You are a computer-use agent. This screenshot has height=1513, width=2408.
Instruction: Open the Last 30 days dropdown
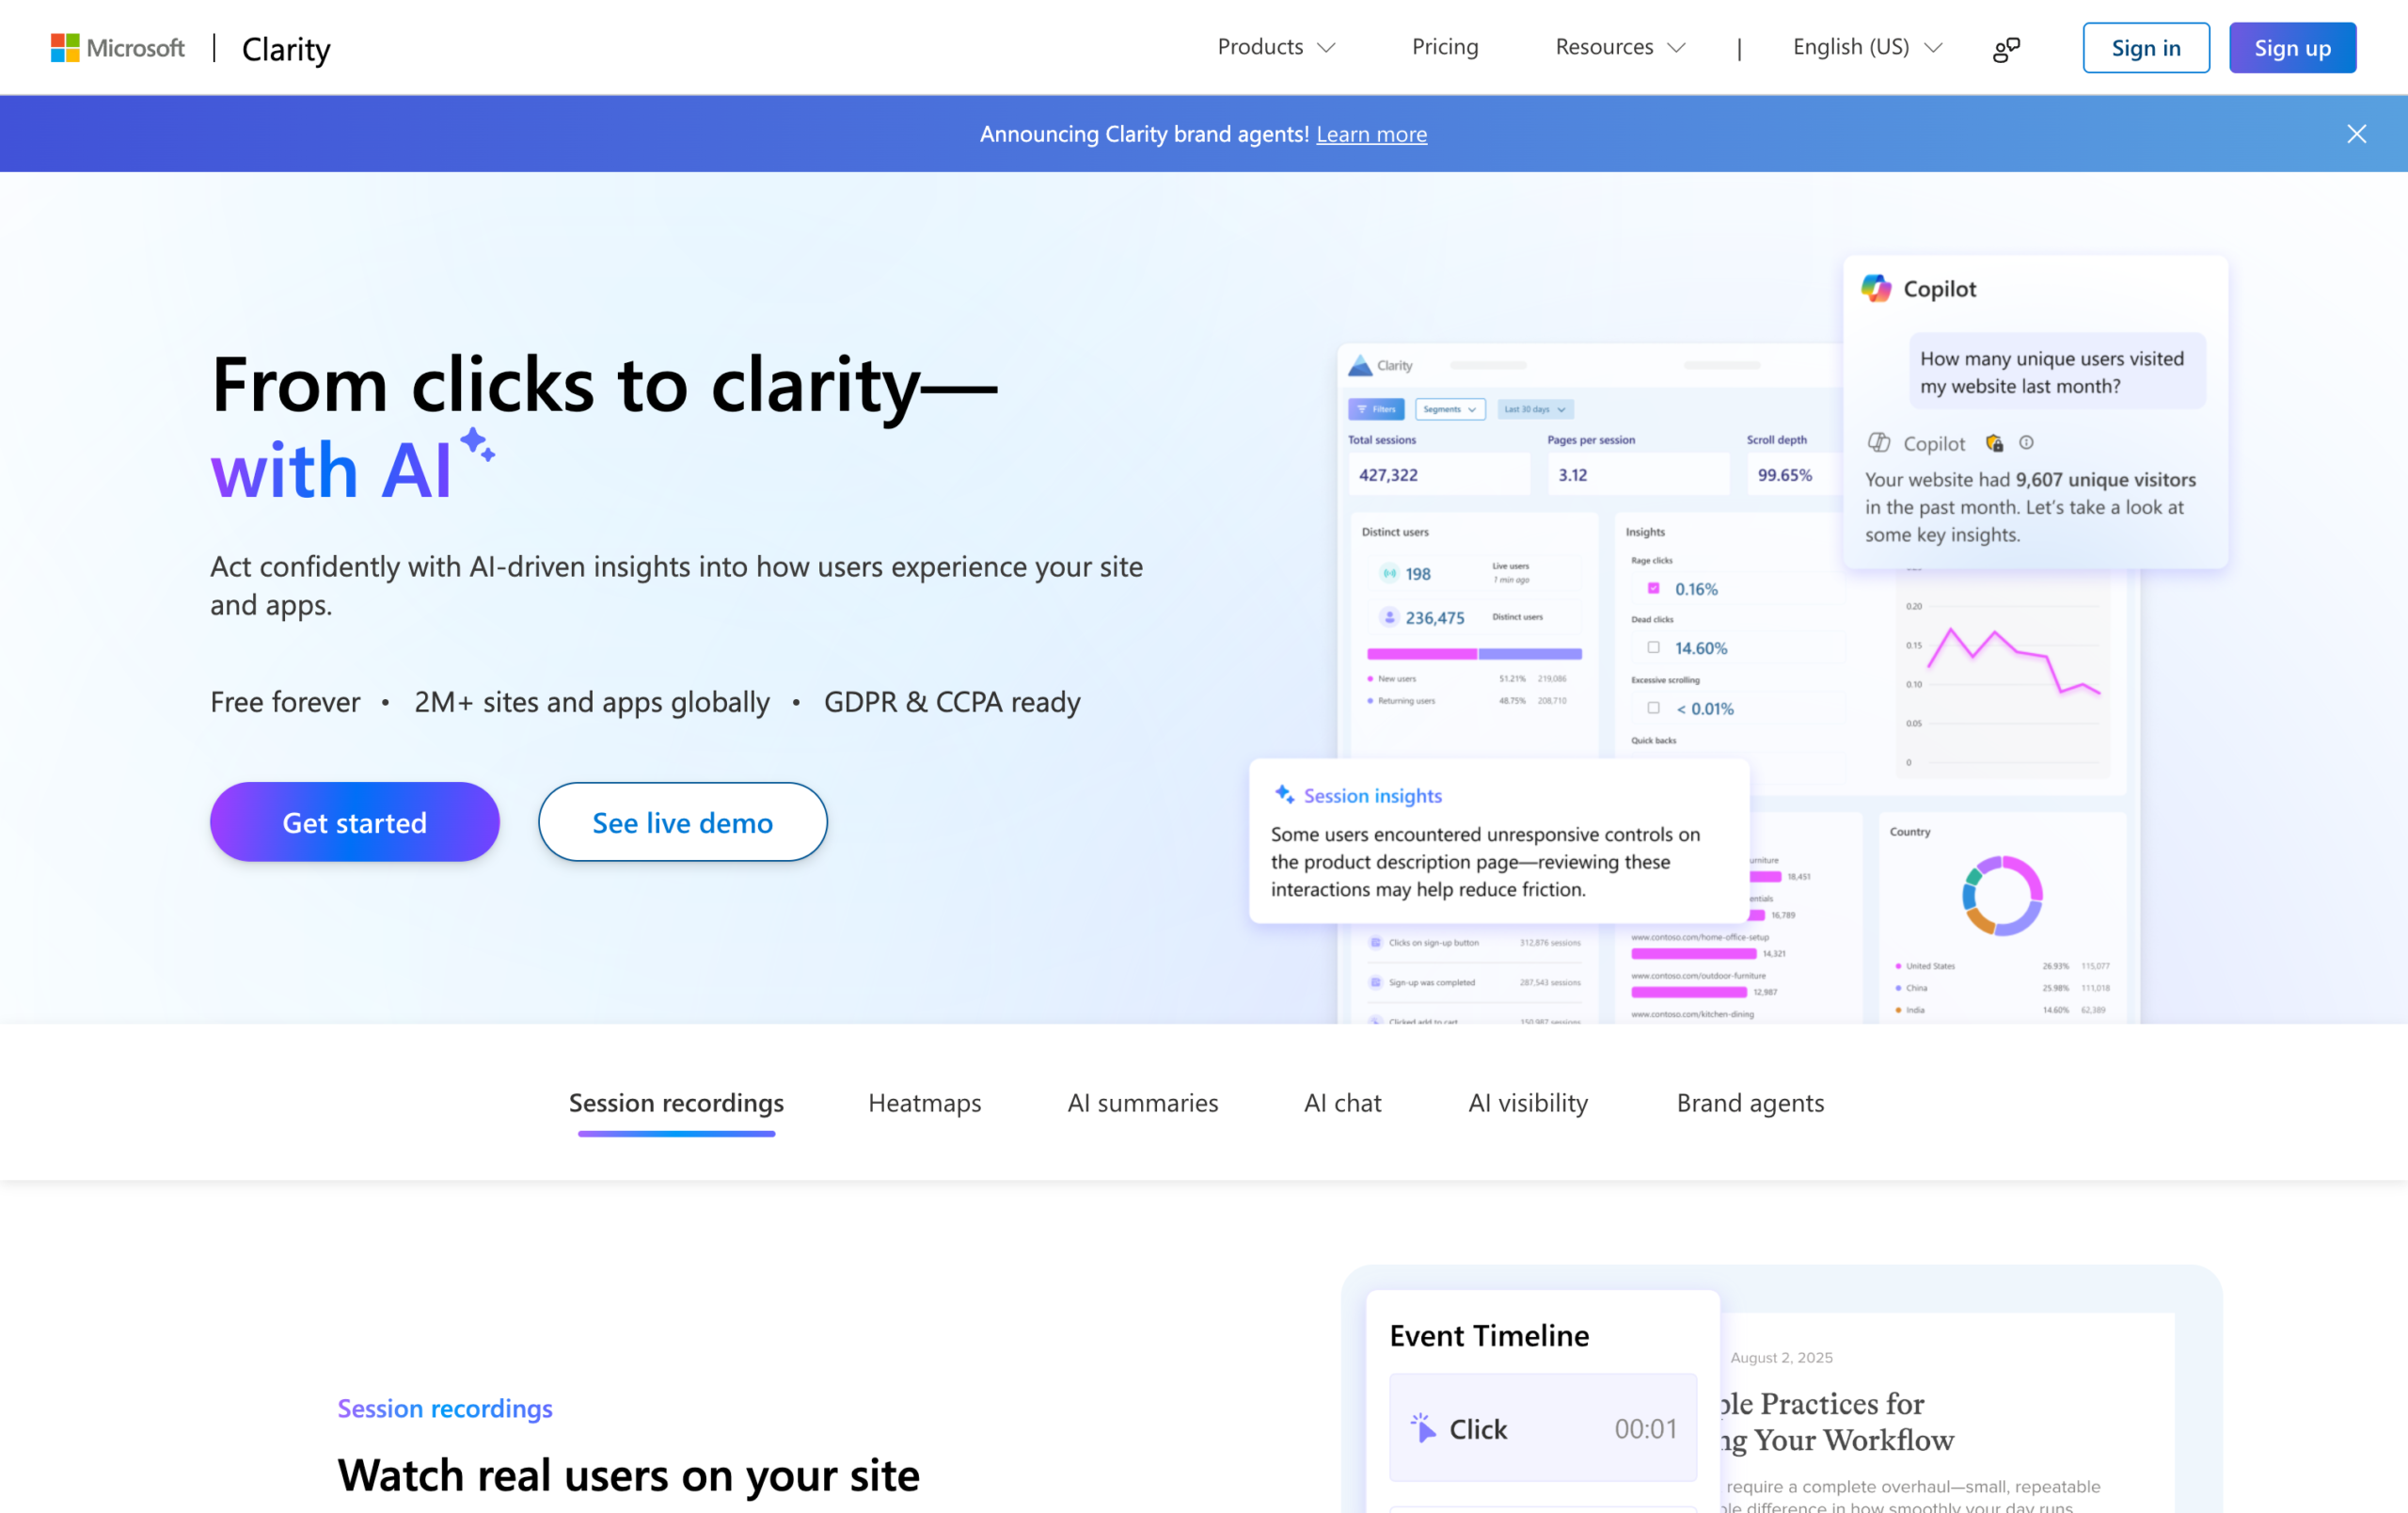click(x=1535, y=409)
